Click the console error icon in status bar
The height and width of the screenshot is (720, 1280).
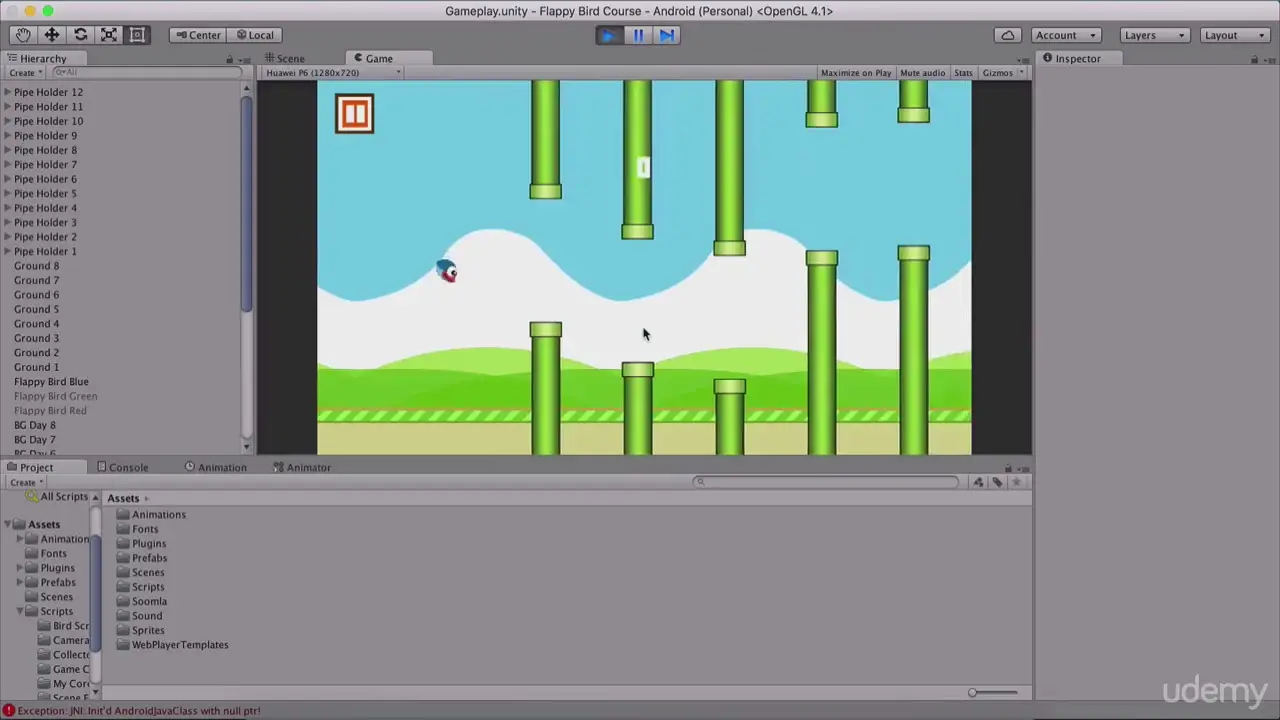click(x=8, y=711)
